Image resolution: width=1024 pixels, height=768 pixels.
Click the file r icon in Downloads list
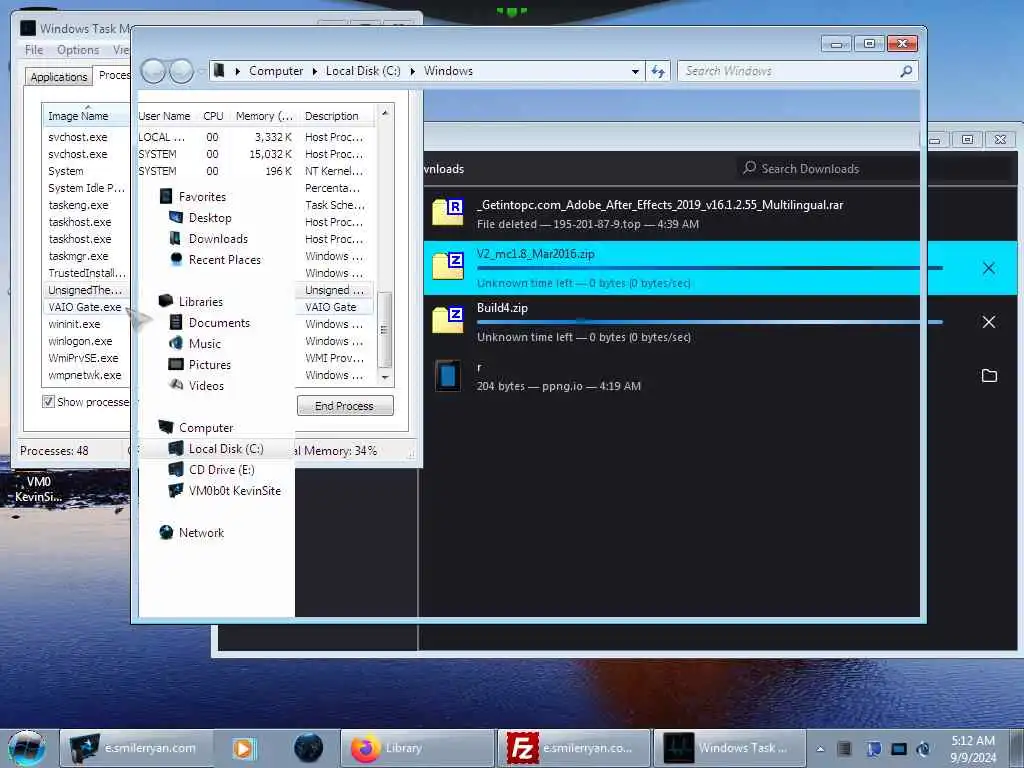pos(448,376)
